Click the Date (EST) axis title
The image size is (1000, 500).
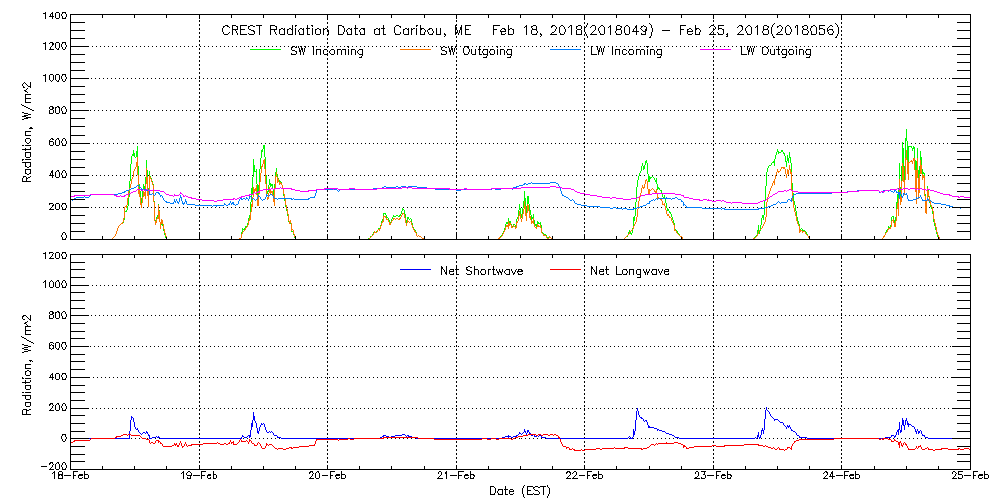(520, 491)
